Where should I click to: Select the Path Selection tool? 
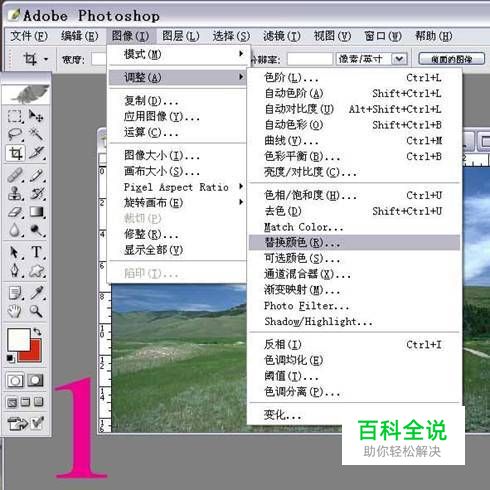click(15, 252)
